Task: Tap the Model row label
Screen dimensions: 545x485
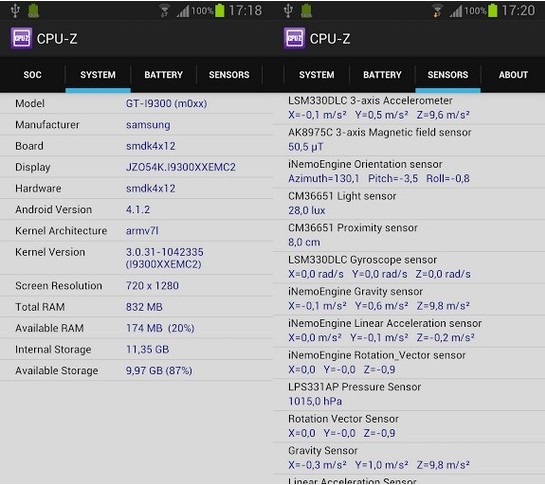Action: click(30, 104)
